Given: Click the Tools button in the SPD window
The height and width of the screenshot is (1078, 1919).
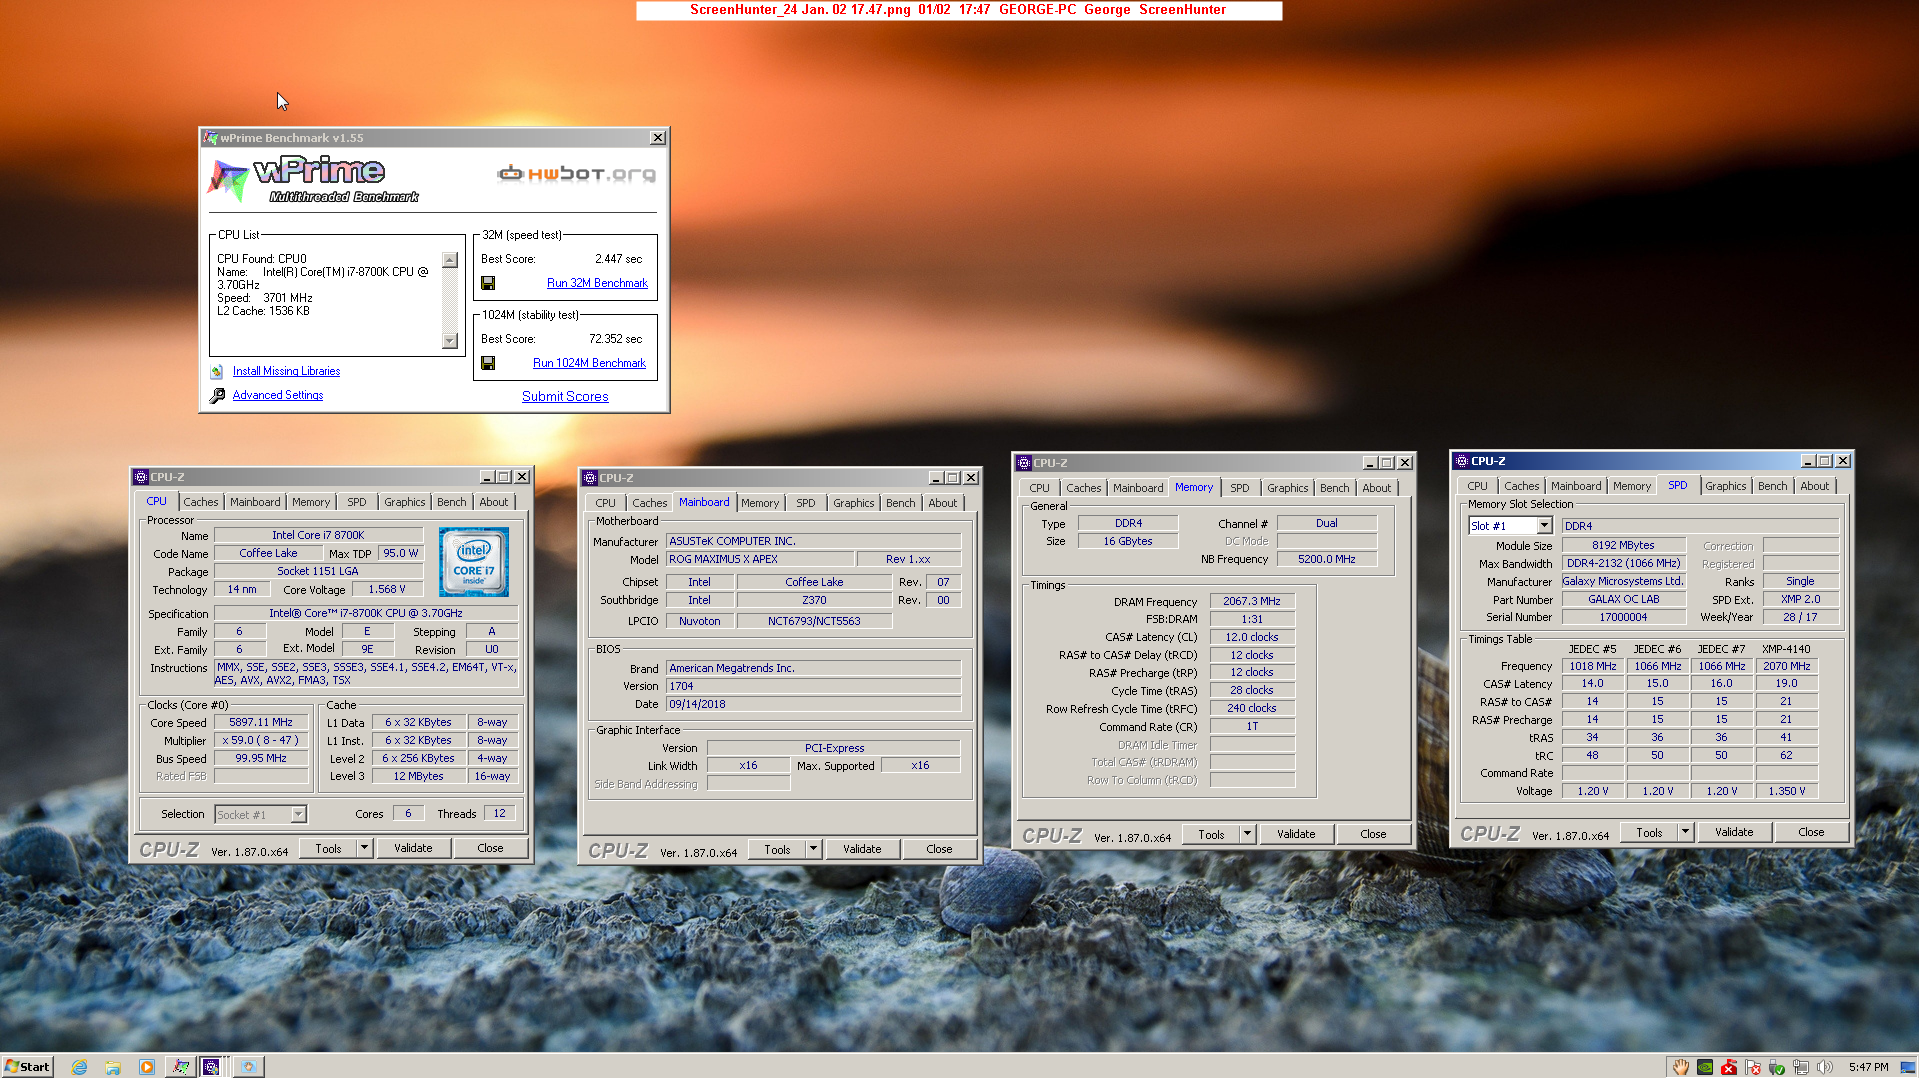Looking at the screenshot, I should (x=1649, y=832).
